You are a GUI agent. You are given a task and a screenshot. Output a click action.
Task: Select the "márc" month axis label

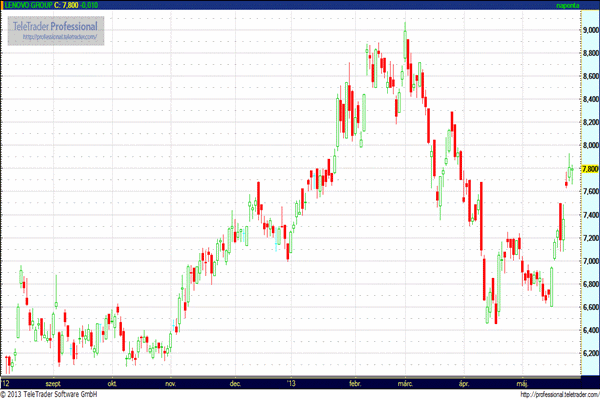click(405, 383)
